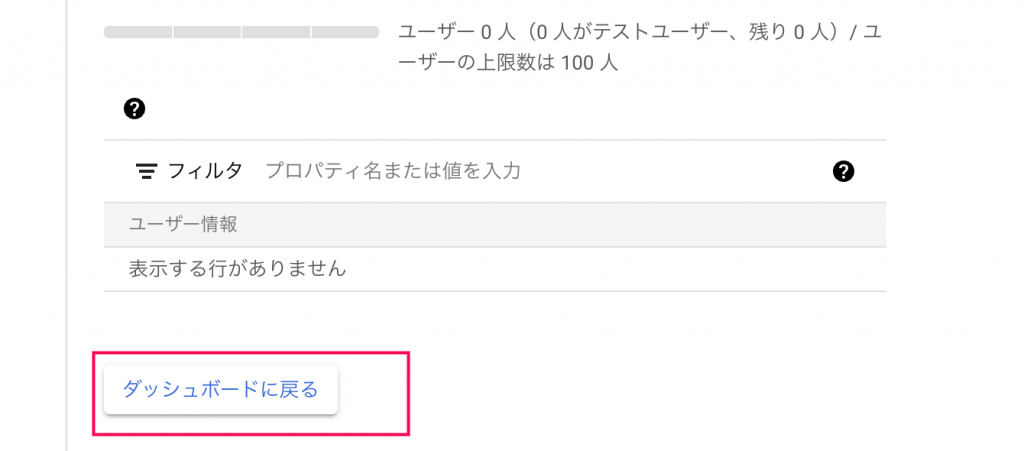The image size is (1024, 451).
Task: Click the first segment of the user quota bar
Action: pos(138,32)
